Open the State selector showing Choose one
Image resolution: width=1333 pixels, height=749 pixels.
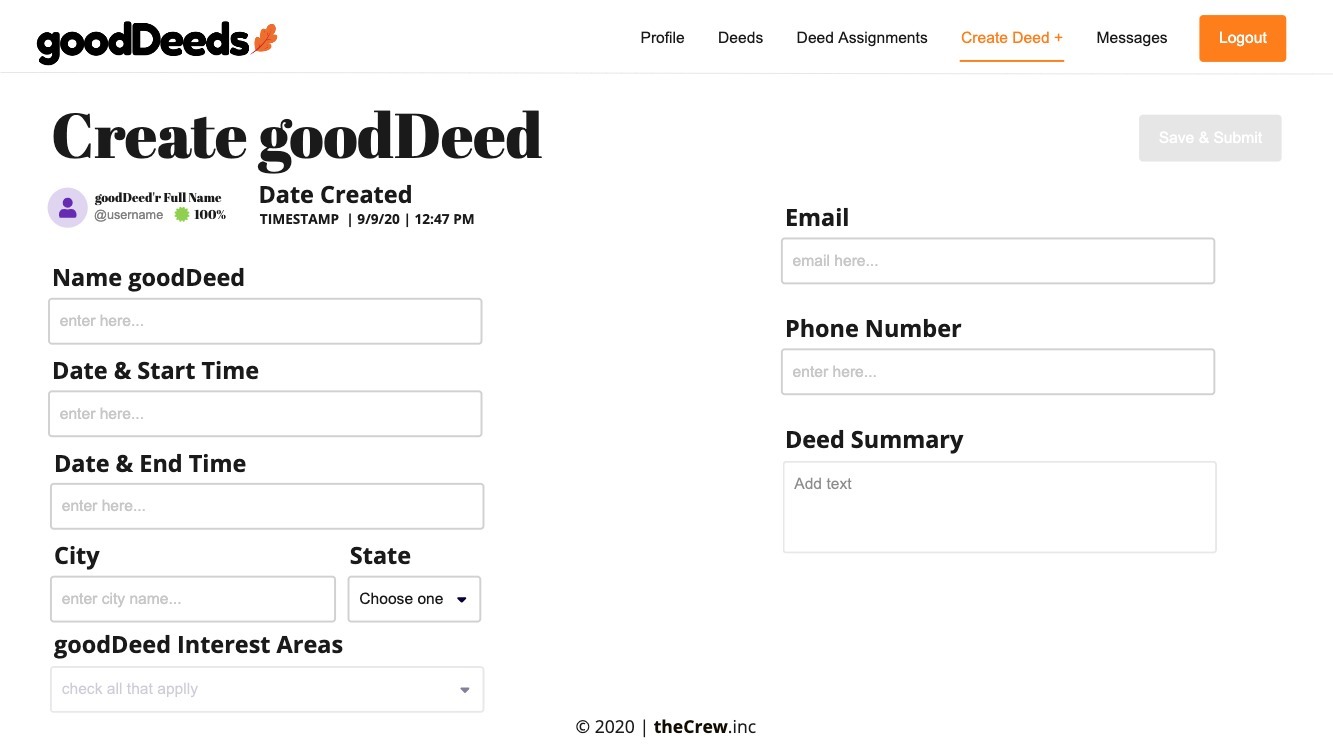[x=413, y=598]
